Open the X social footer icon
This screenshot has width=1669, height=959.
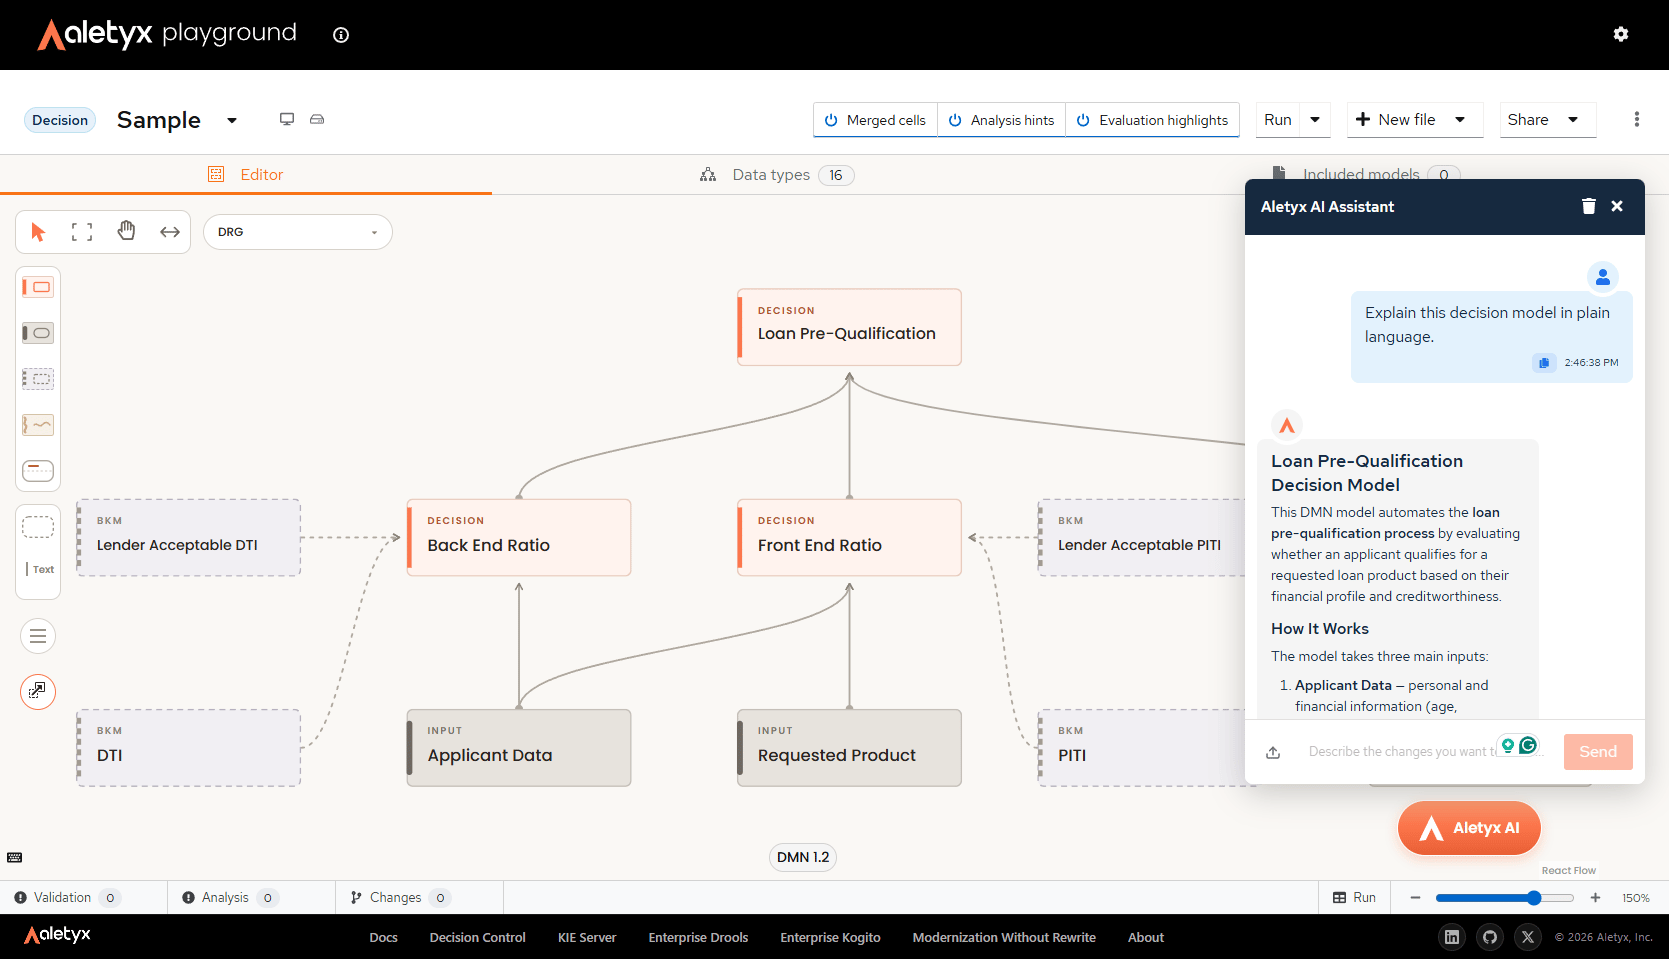click(1528, 937)
